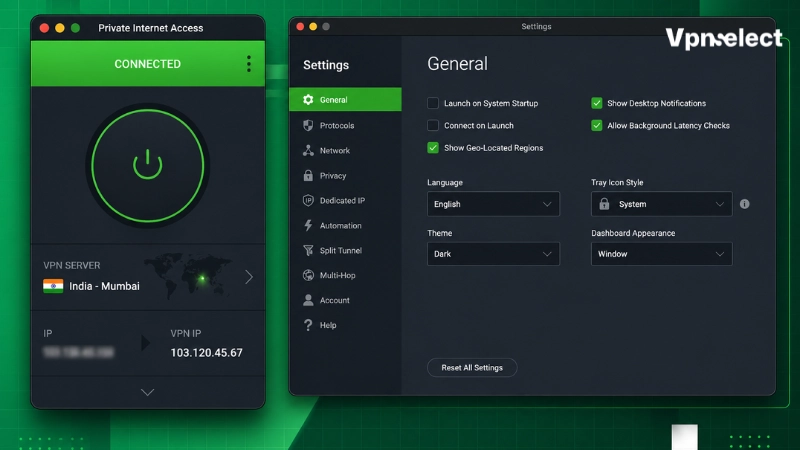Click the CONNECTED status banner

tap(147, 64)
